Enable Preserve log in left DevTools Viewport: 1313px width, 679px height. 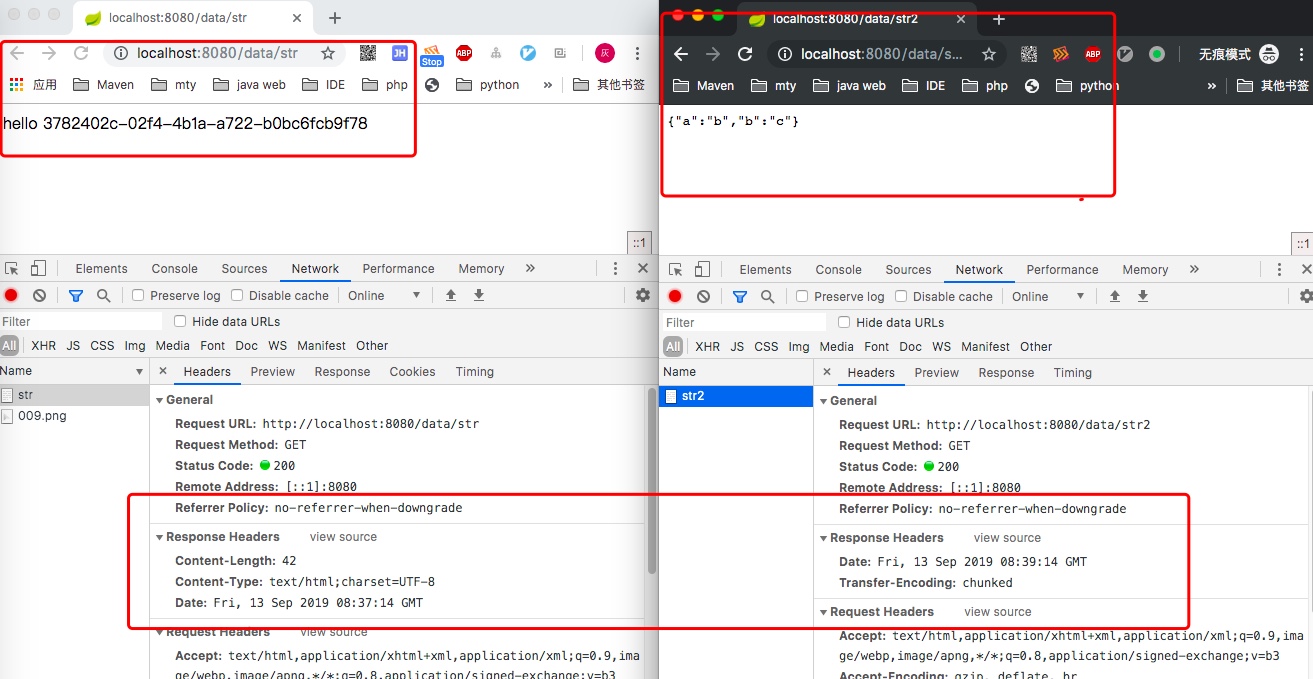pos(139,295)
